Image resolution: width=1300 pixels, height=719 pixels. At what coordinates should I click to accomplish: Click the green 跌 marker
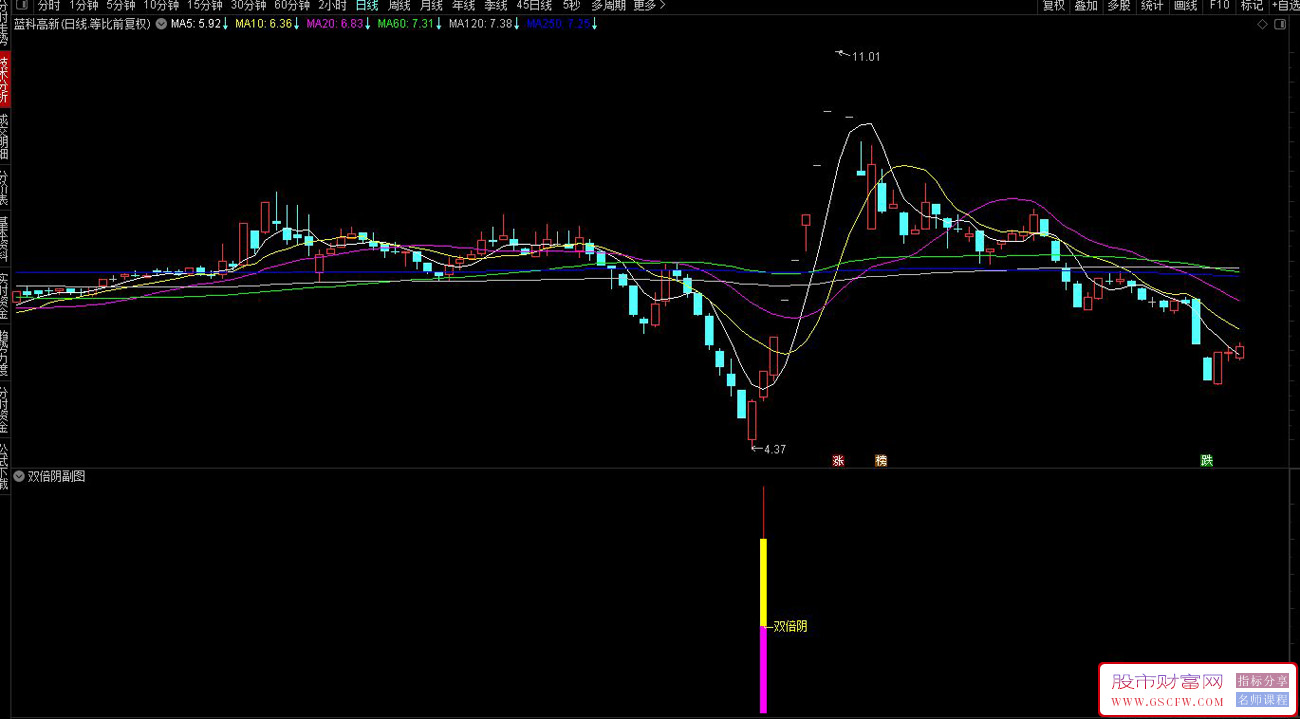tap(1207, 461)
